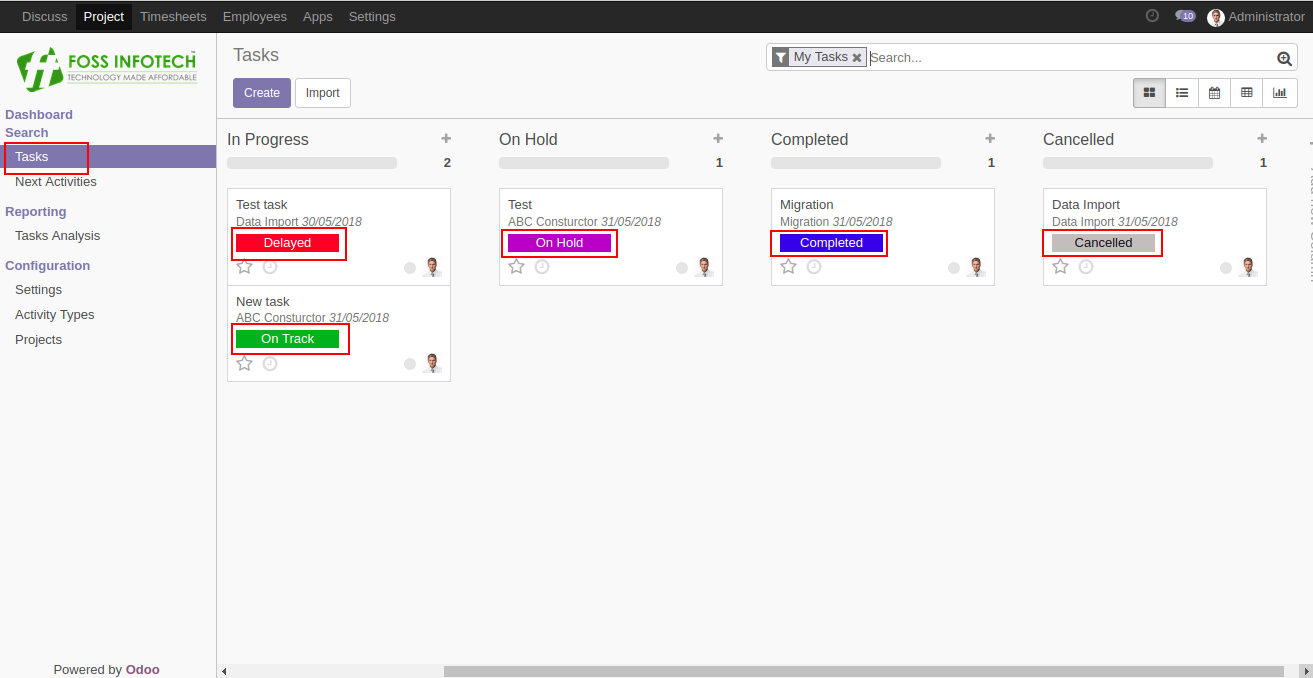The width and height of the screenshot is (1313, 678).
Task: Open Next Activities in the sidebar
Action: (56, 182)
